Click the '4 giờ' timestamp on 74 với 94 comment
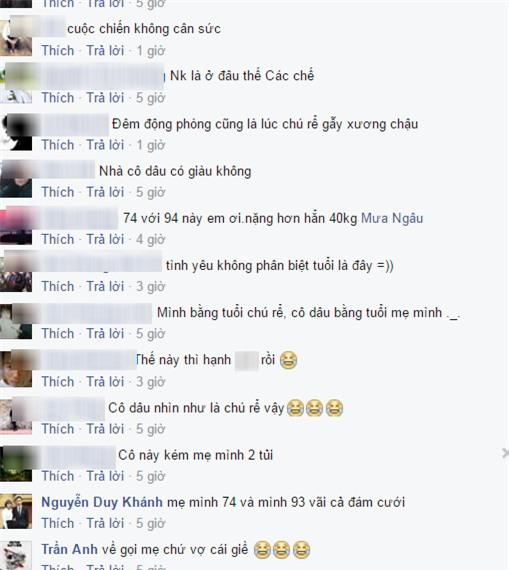 [x=151, y=239]
